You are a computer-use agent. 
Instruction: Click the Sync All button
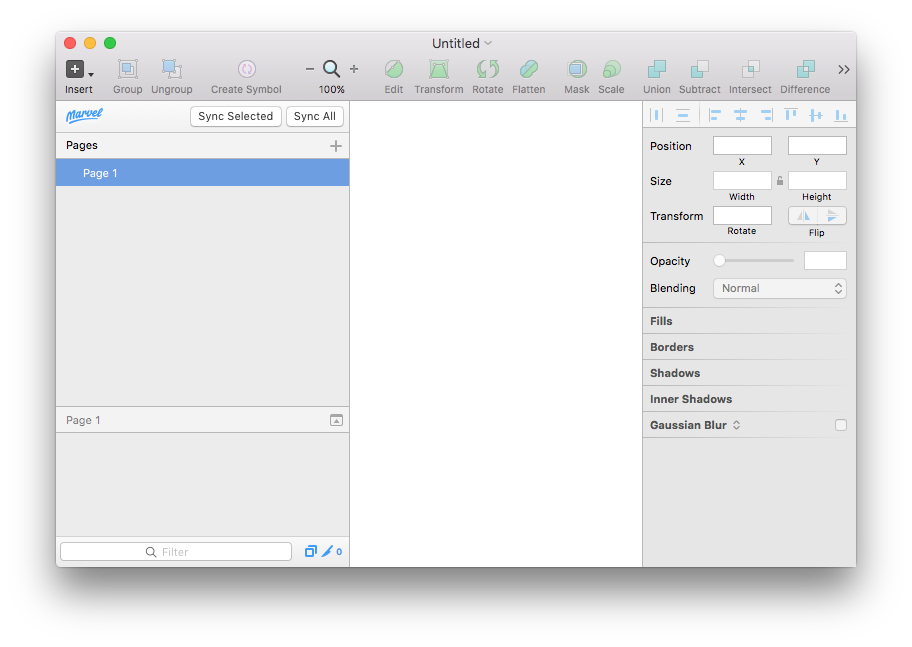(315, 116)
